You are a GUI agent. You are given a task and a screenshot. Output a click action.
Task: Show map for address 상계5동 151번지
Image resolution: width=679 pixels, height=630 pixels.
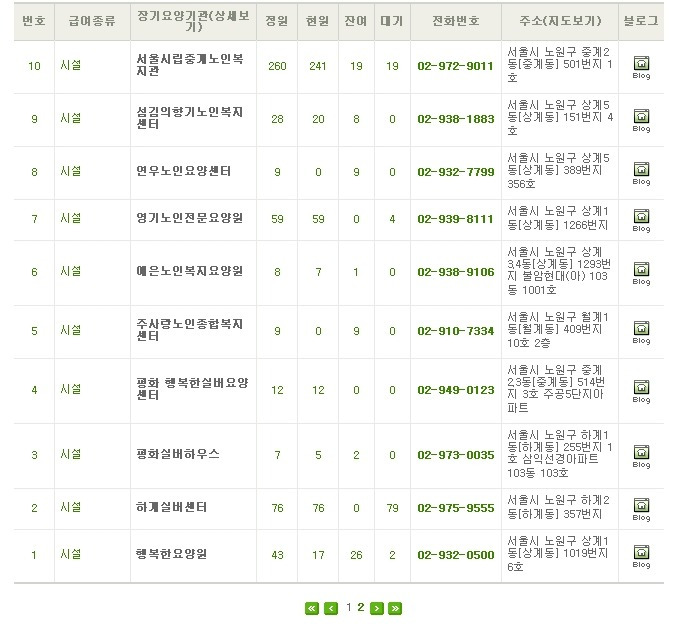[559, 118]
